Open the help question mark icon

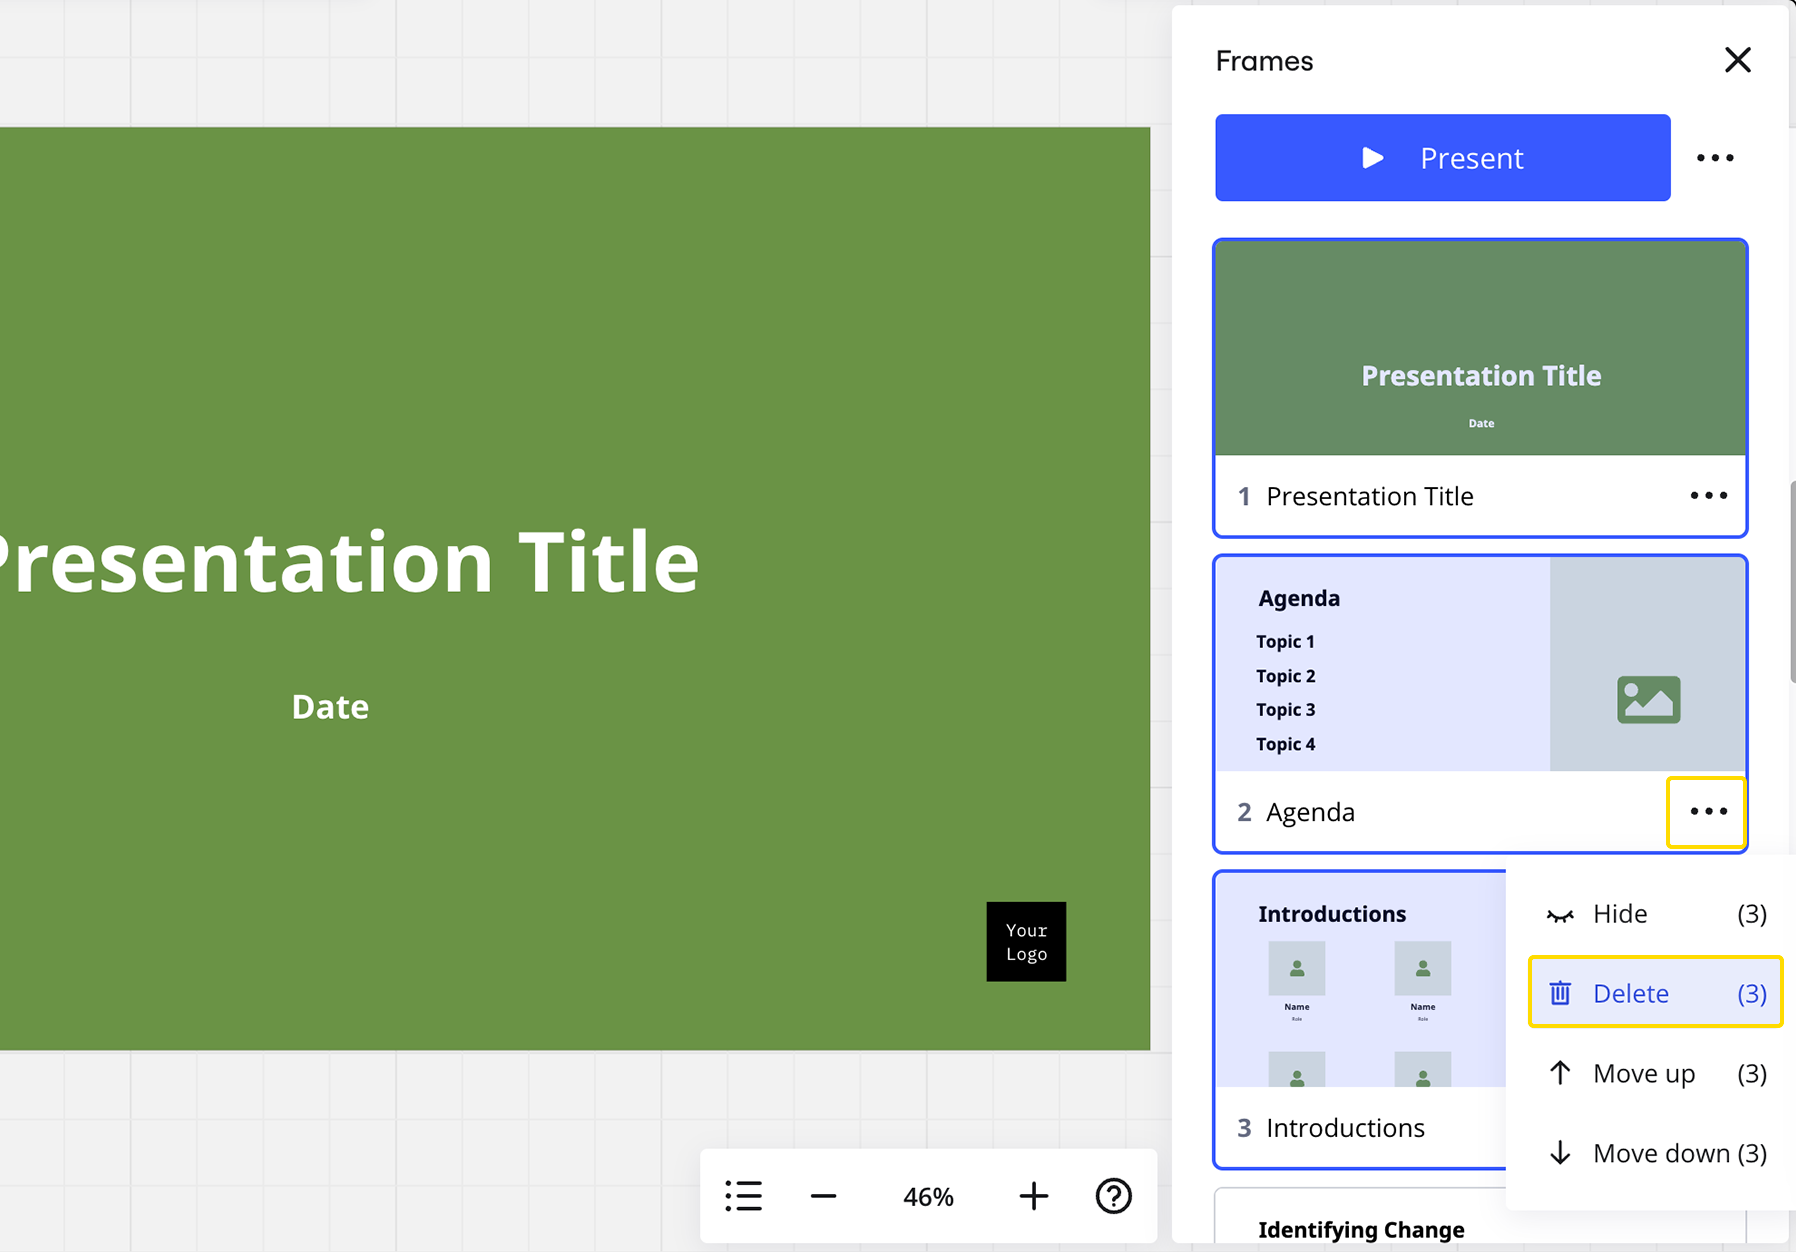(x=1113, y=1196)
